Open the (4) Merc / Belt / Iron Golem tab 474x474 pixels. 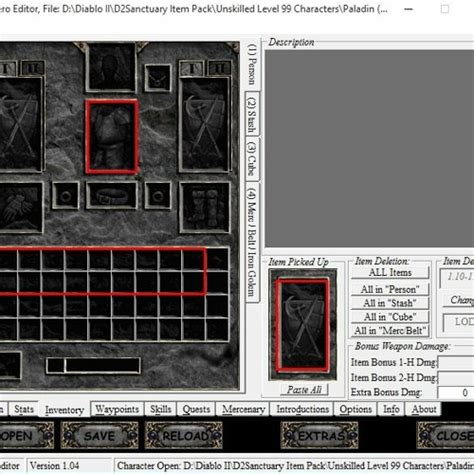pos(253,242)
